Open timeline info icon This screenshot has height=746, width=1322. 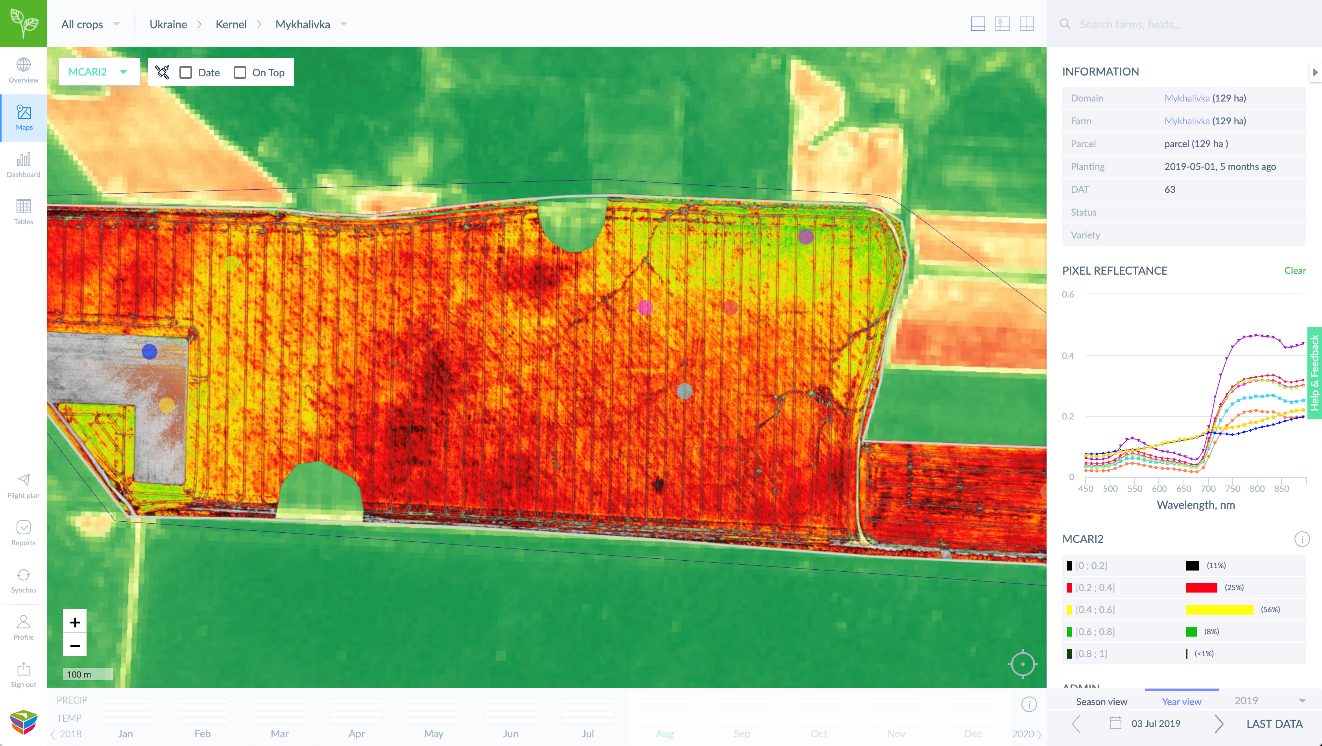1029,704
